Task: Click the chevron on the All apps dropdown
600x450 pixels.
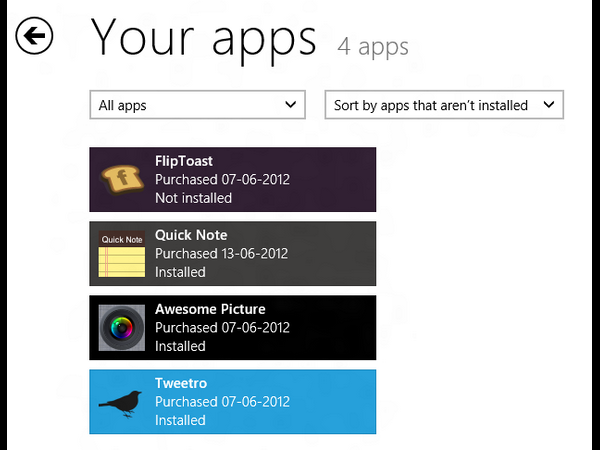Action: (x=291, y=104)
